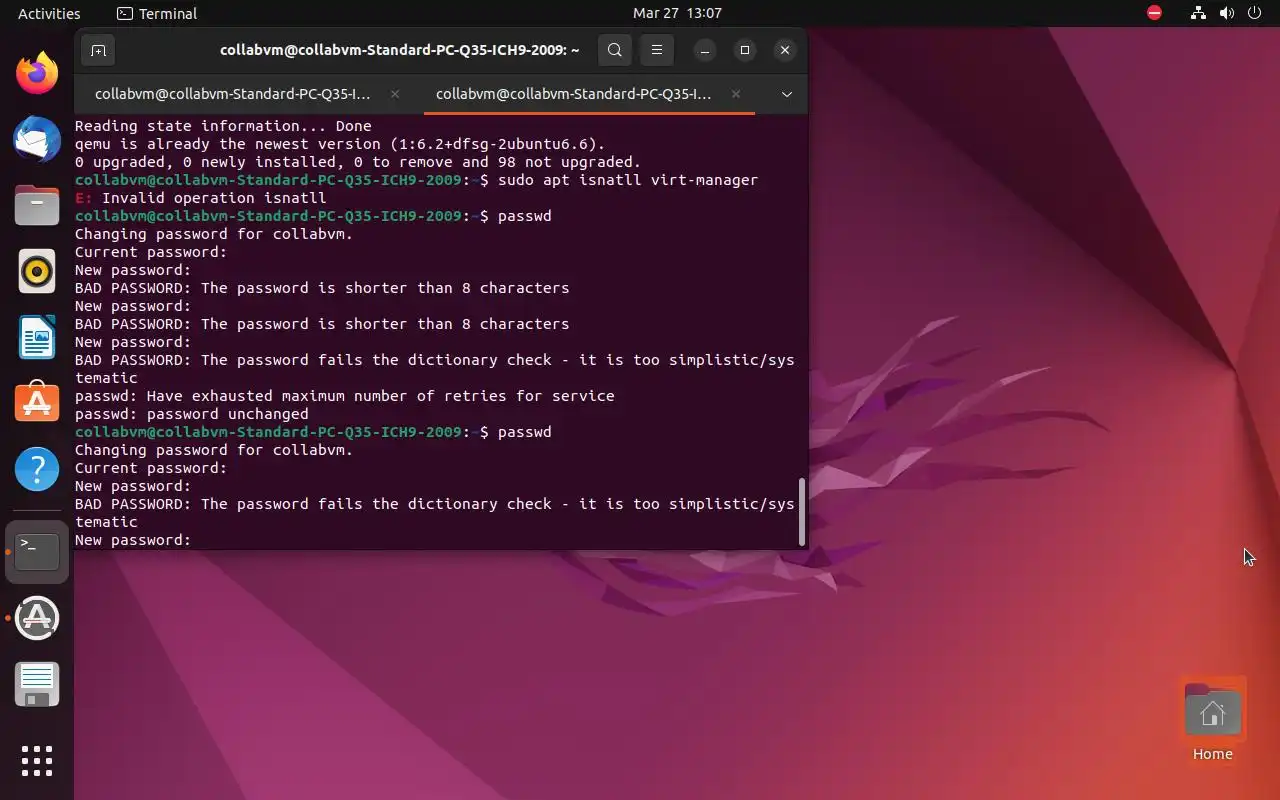Open Activities overview
The width and height of the screenshot is (1280, 800).
point(49,13)
